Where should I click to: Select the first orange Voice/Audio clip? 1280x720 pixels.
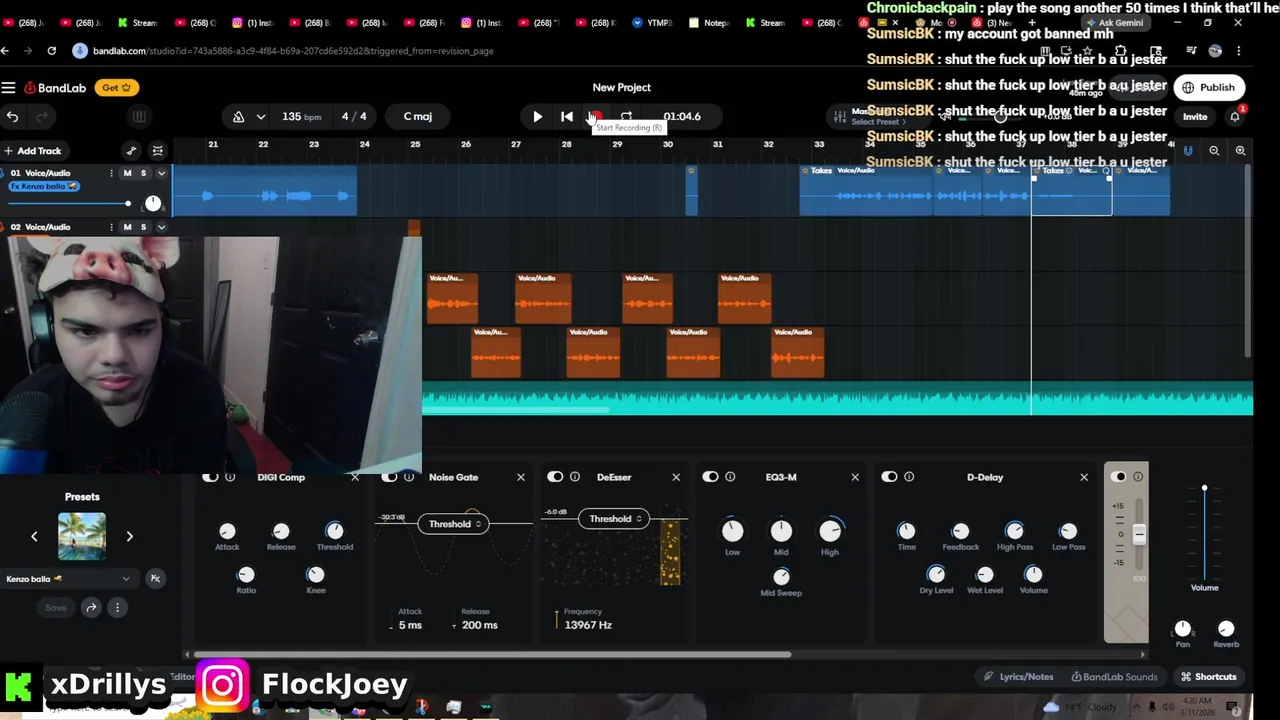pos(452,298)
